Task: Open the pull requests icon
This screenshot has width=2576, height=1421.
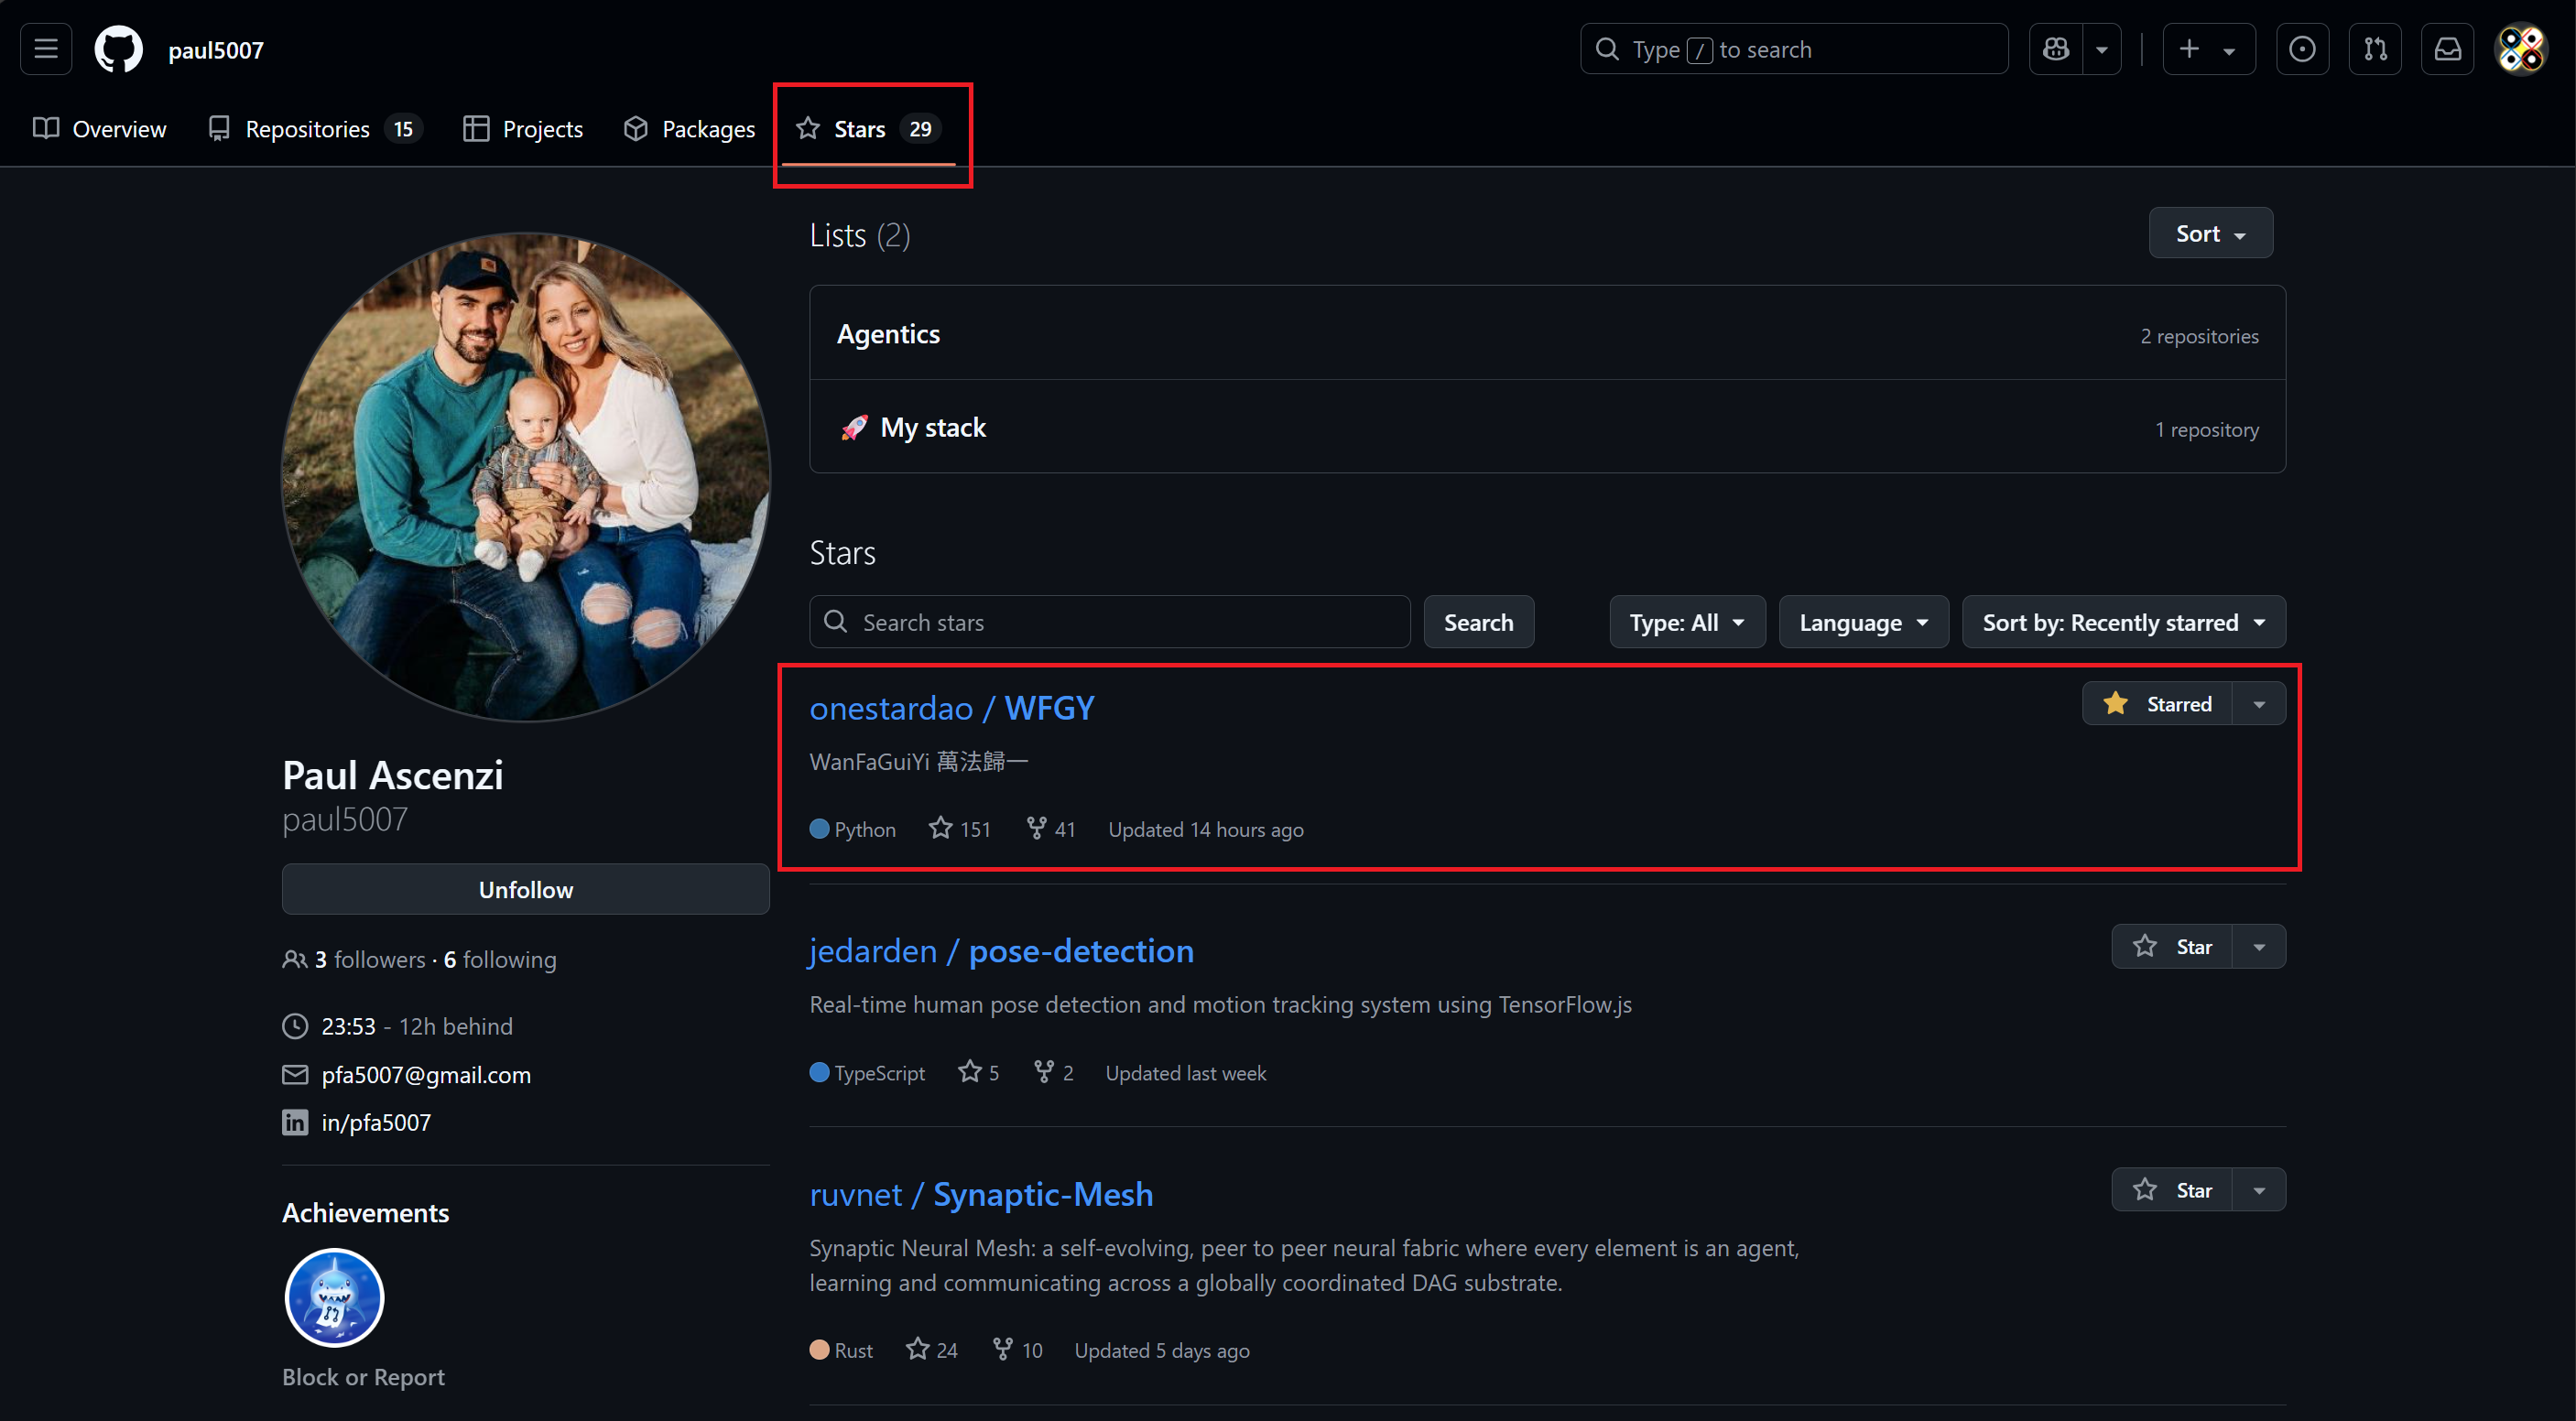Action: pyautogui.click(x=2375, y=49)
